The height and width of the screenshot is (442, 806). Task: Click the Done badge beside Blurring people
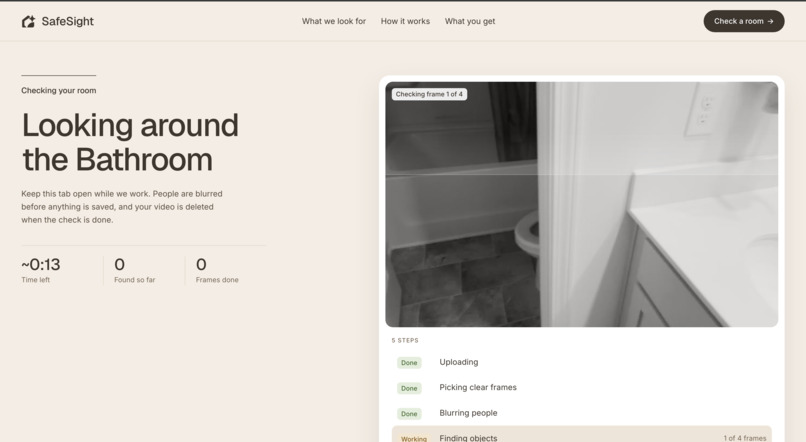point(409,414)
